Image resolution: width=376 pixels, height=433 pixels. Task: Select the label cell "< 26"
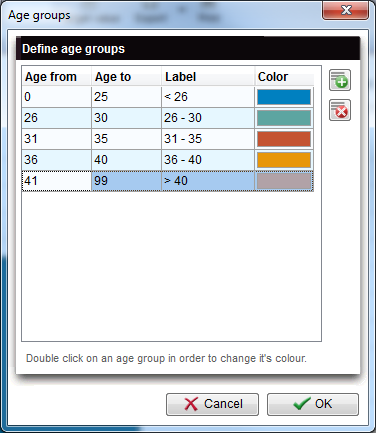tap(208, 97)
